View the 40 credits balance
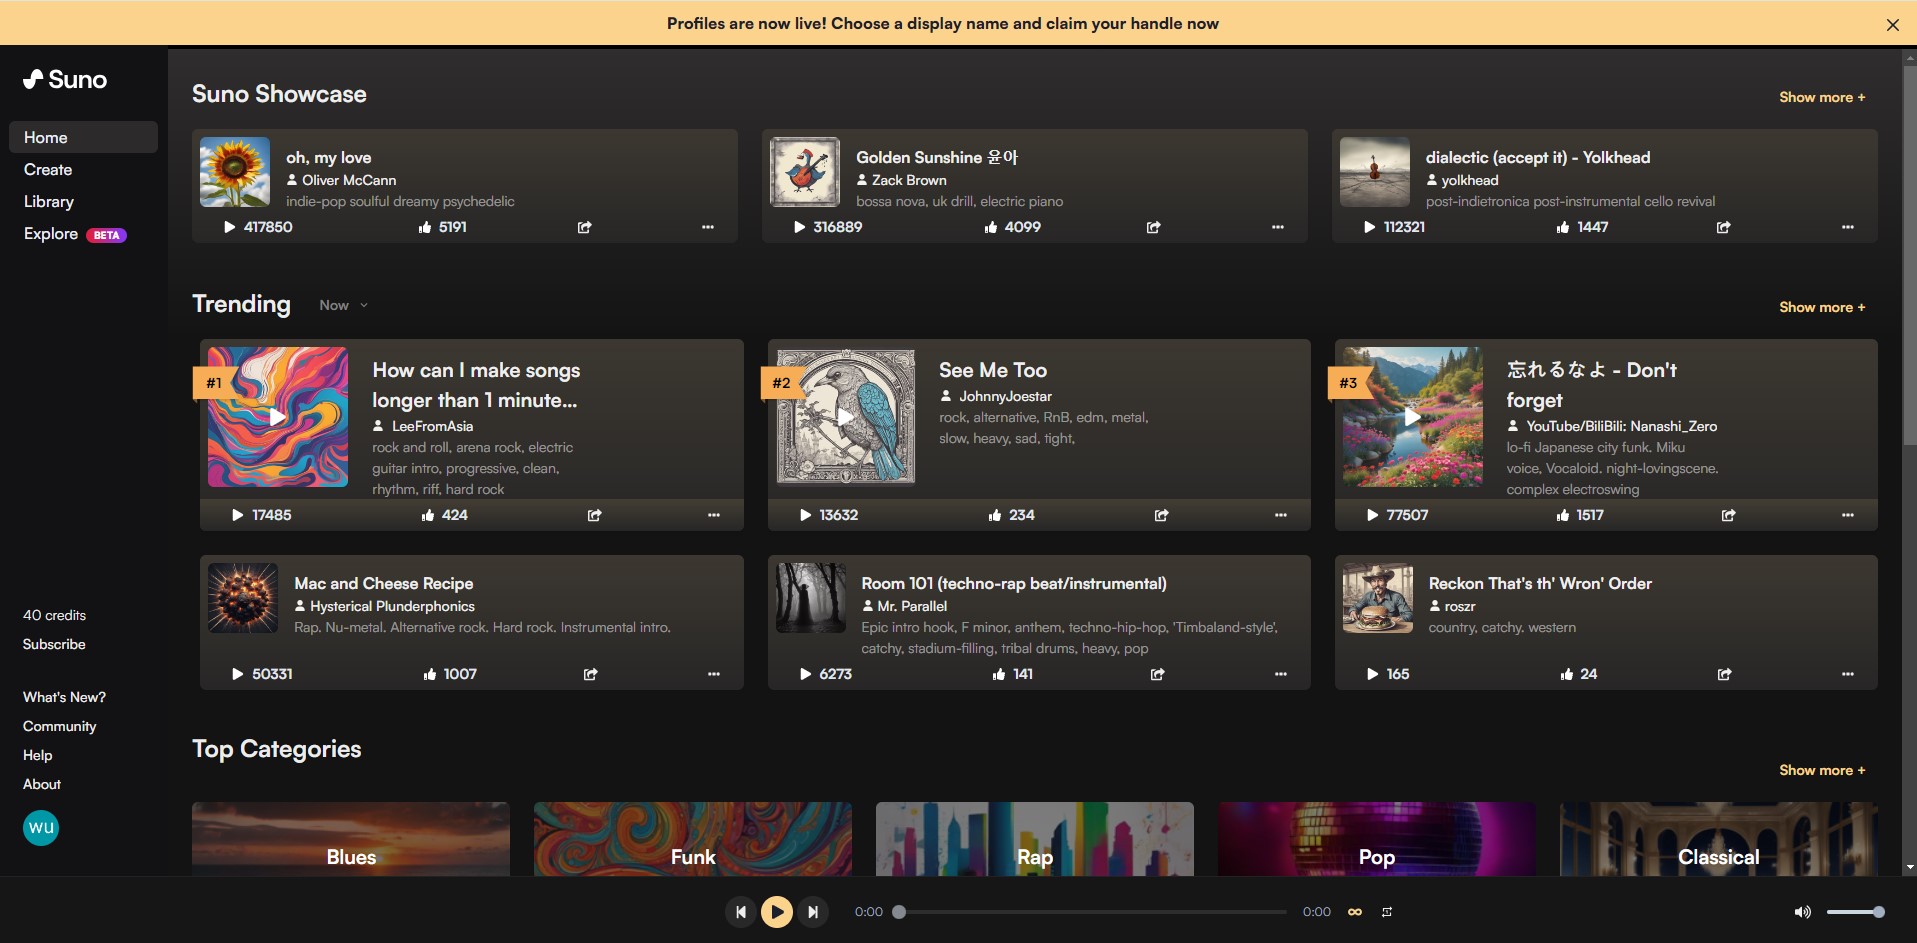This screenshot has width=1917, height=943. pos(54,615)
